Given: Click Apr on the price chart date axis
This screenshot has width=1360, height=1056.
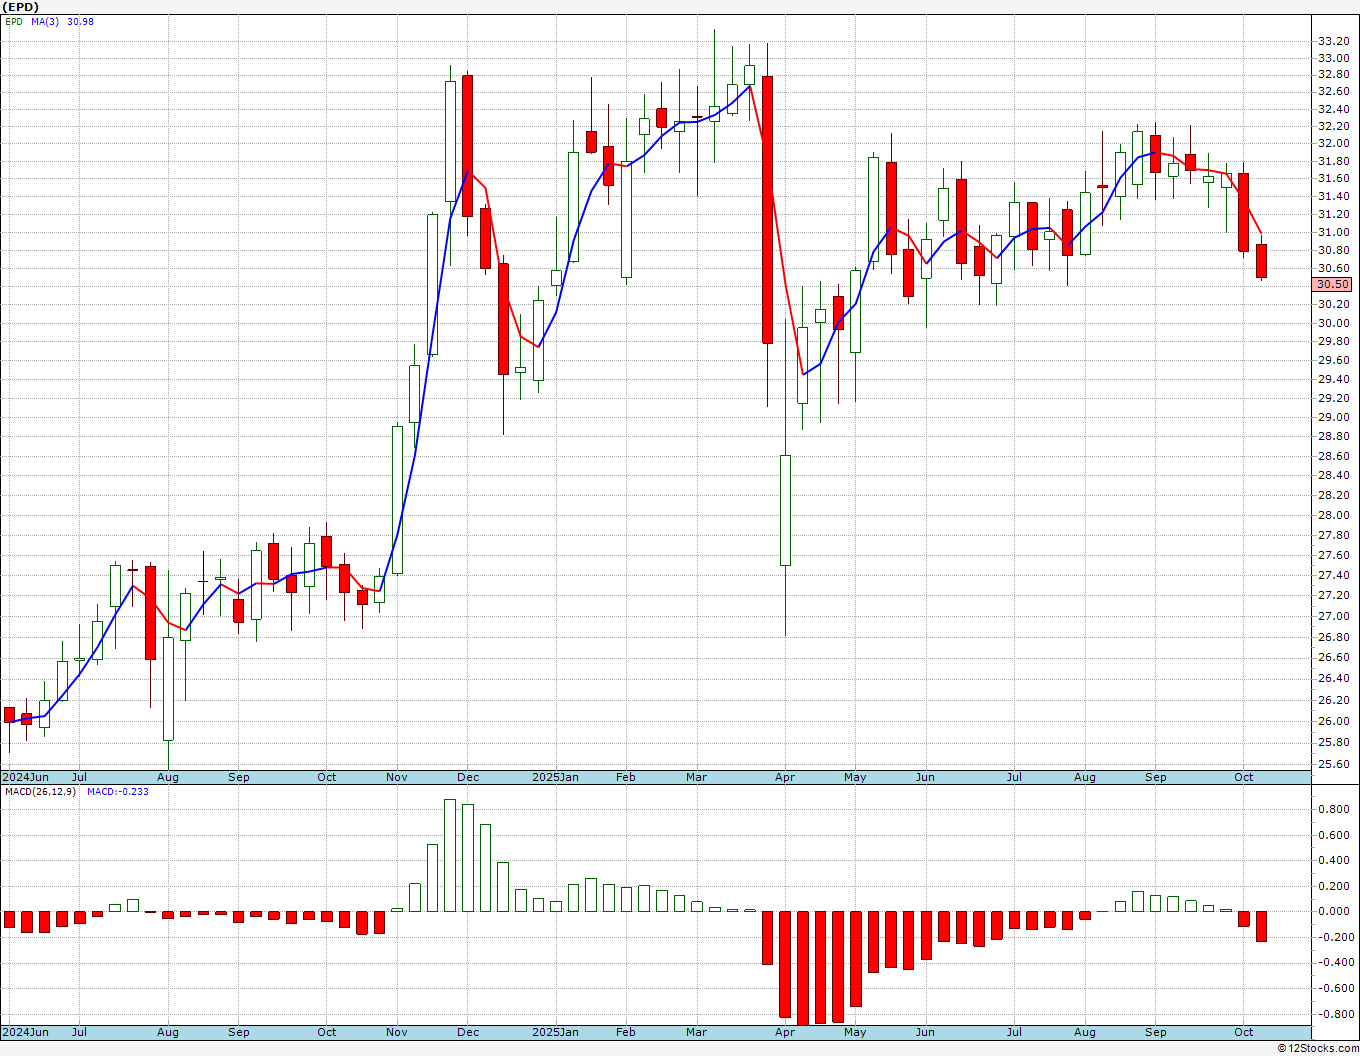Looking at the screenshot, I should 785,777.
